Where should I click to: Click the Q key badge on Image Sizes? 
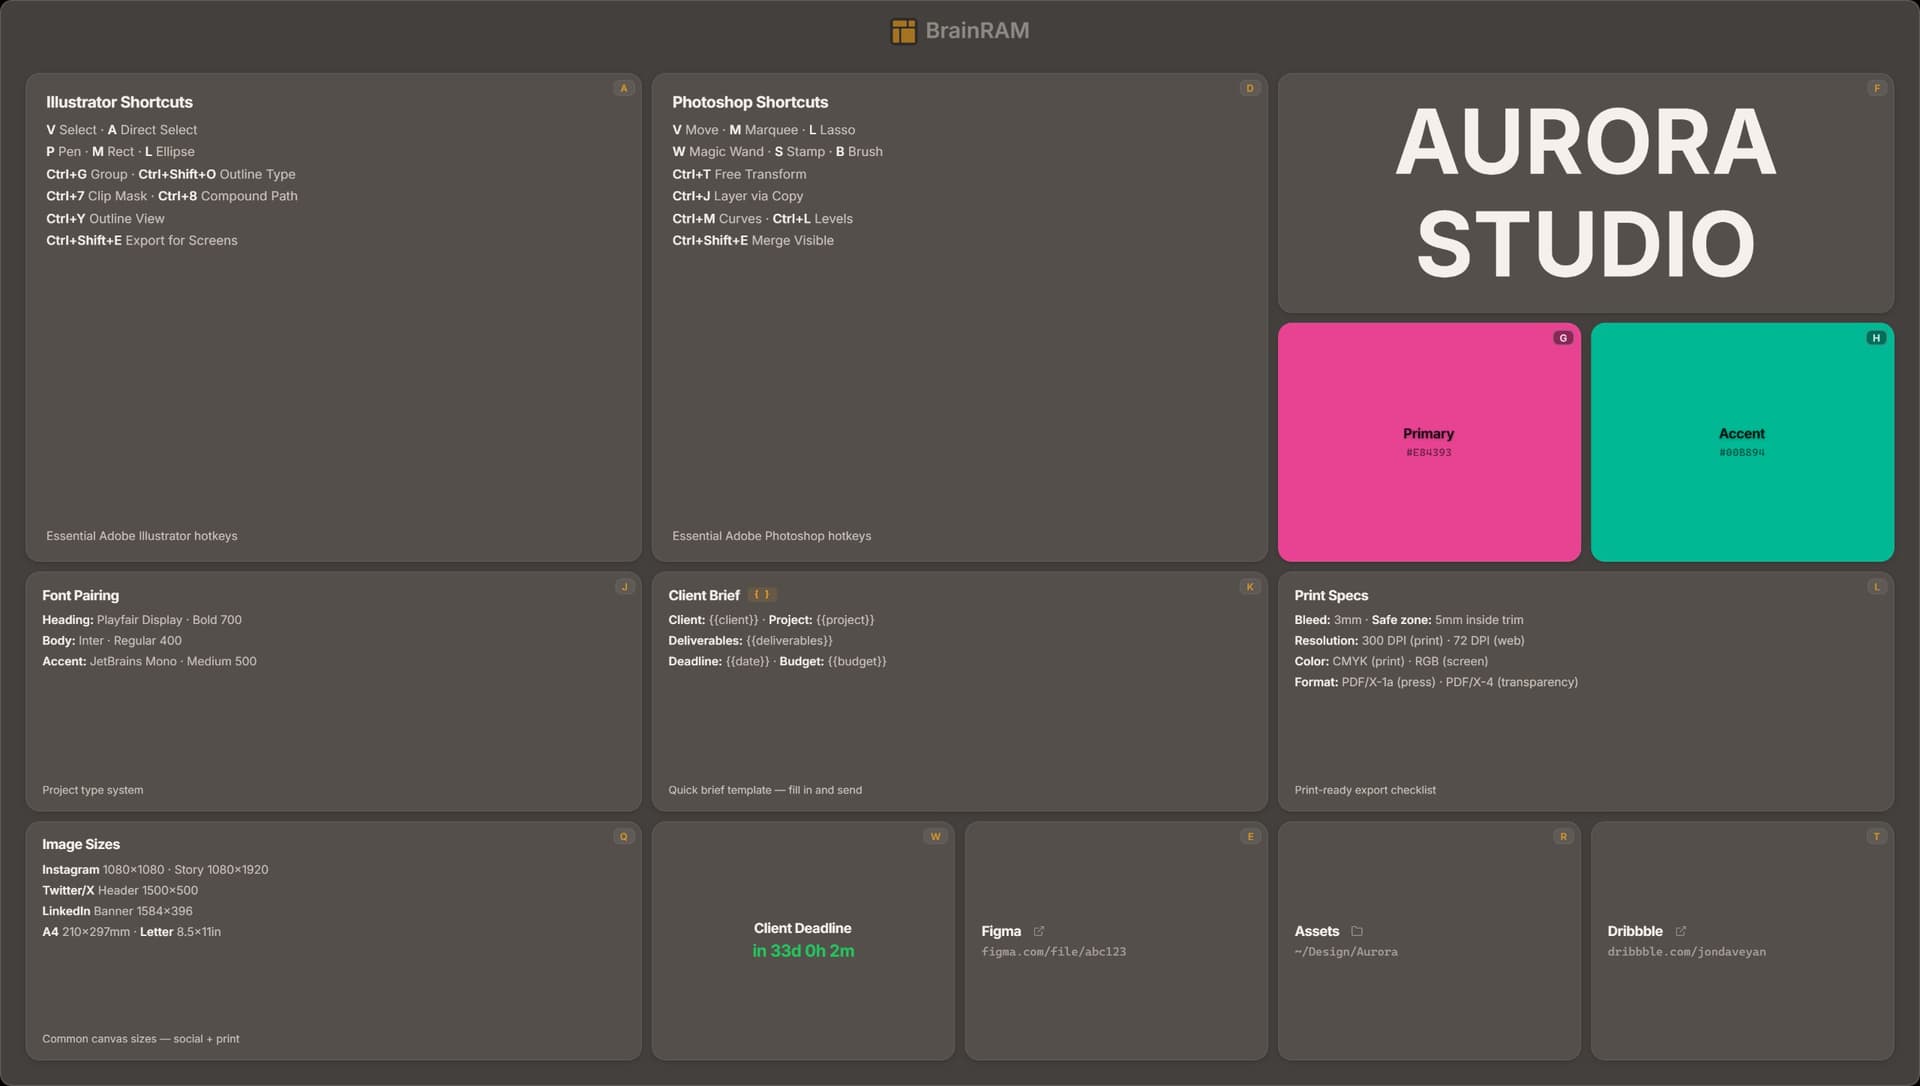click(x=624, y=837)
